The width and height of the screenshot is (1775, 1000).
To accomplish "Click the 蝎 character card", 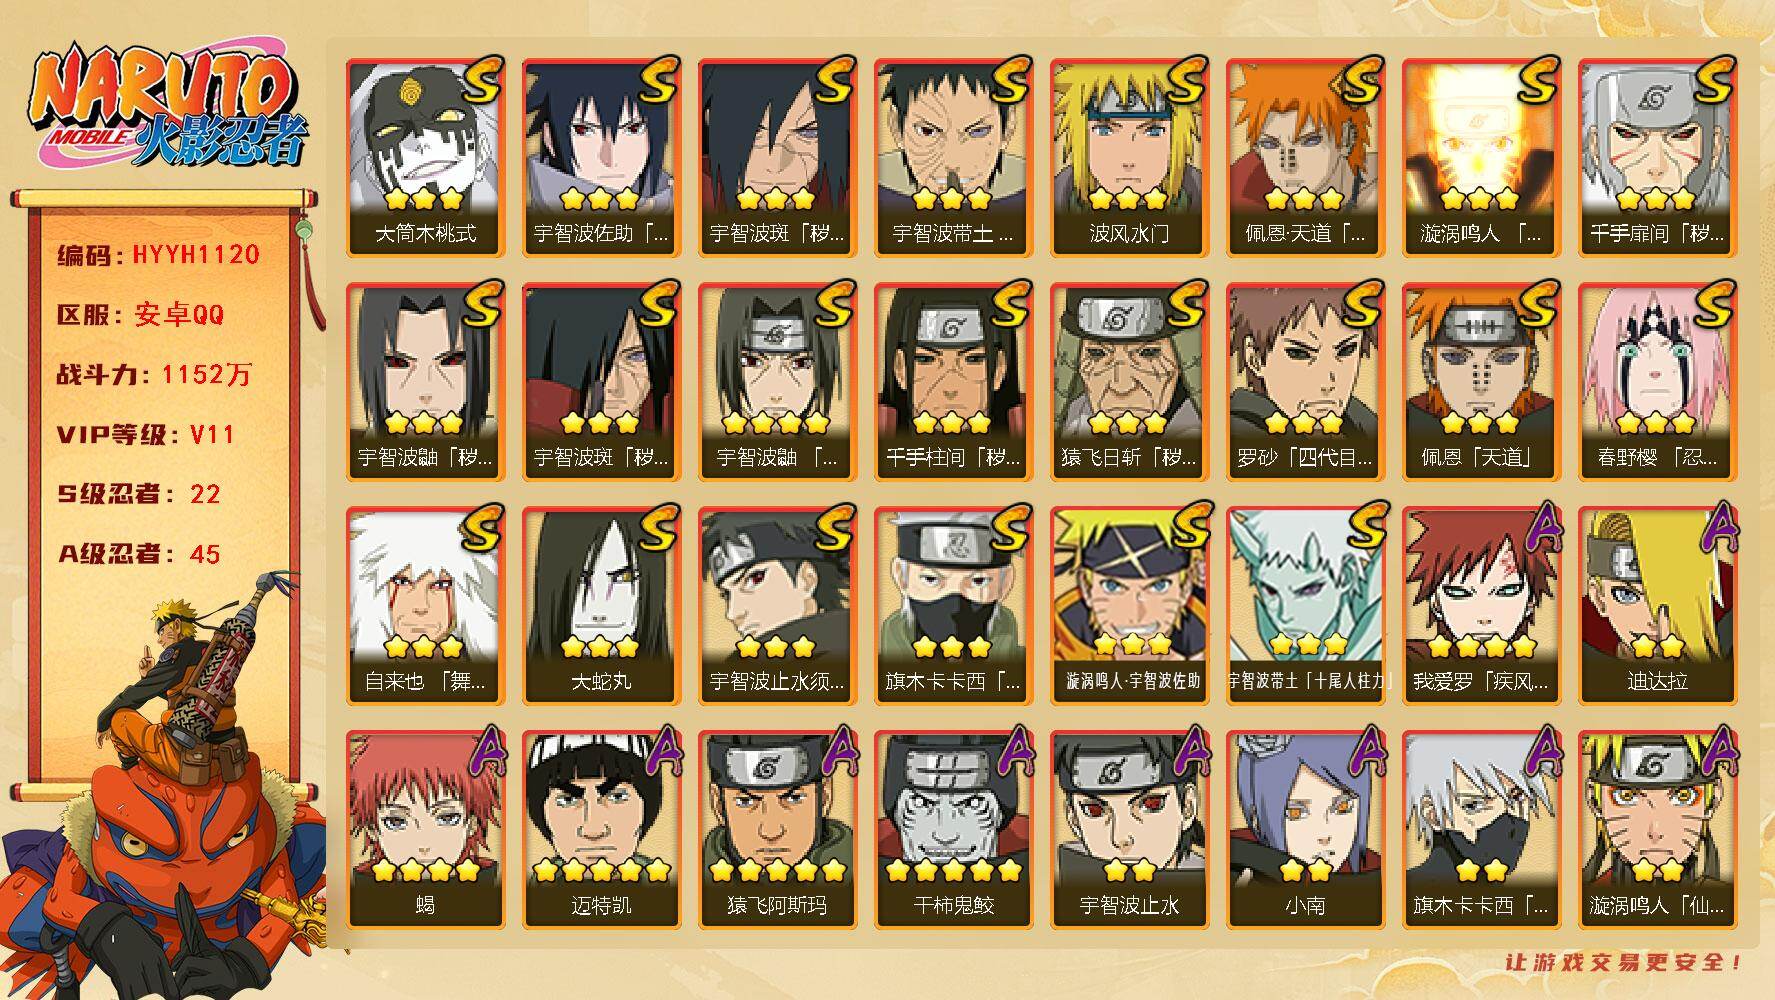I will tap(425, 829).
